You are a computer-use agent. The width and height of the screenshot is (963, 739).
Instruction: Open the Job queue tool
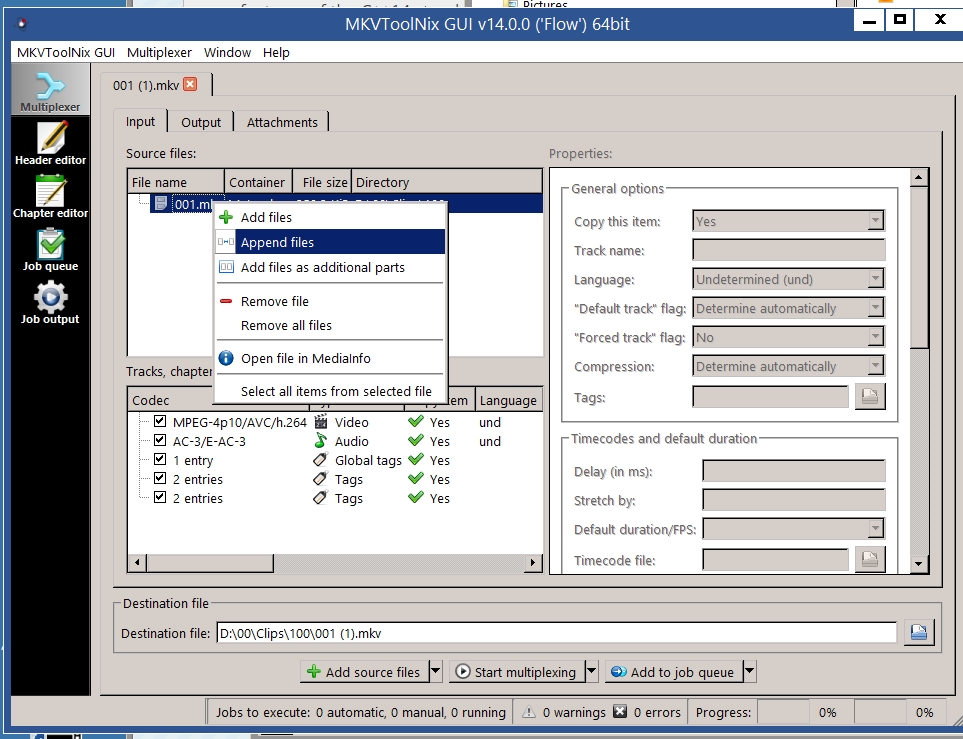50,249
